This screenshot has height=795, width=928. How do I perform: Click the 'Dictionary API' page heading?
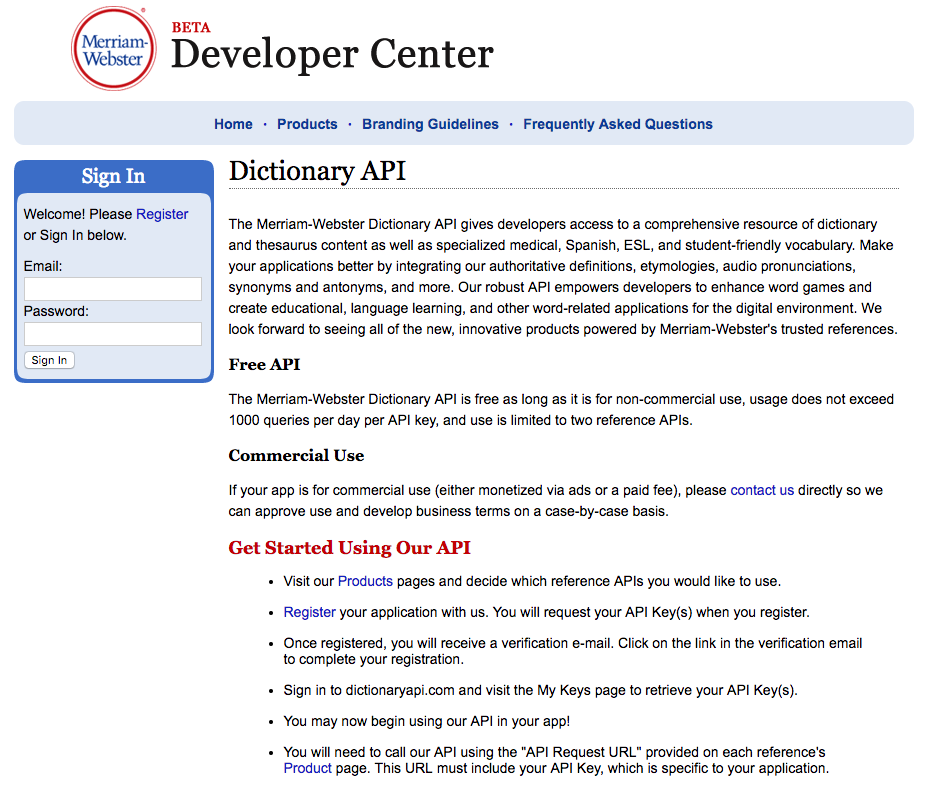coord(317,171)
